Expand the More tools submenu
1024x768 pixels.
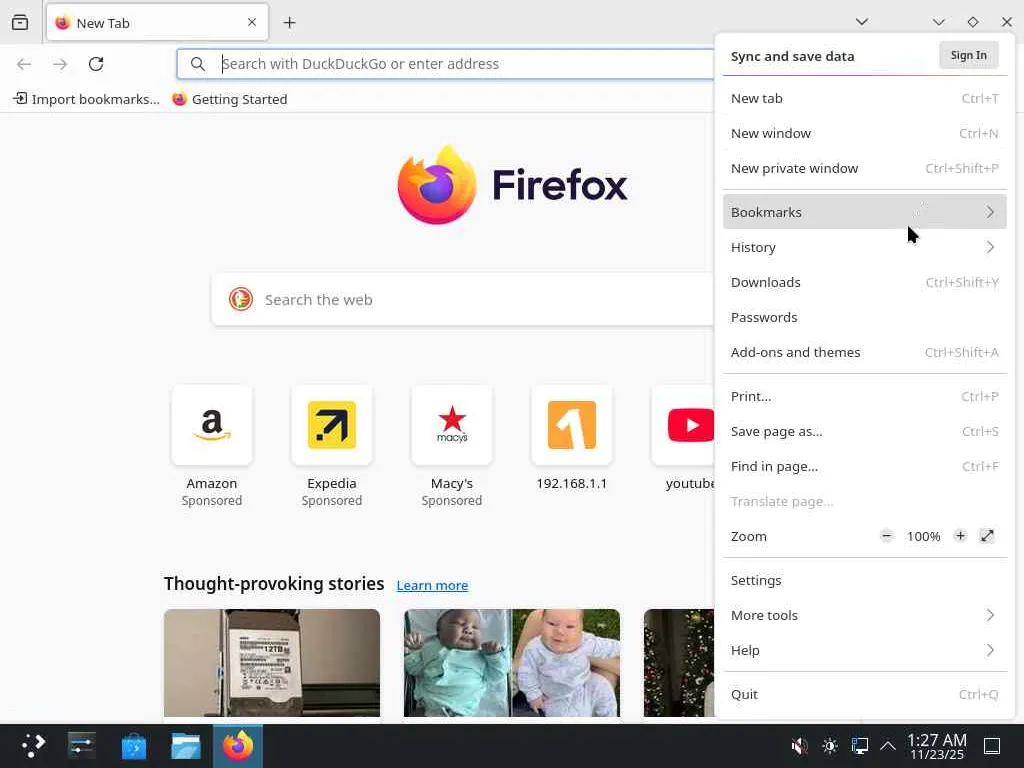coord(865,615)
